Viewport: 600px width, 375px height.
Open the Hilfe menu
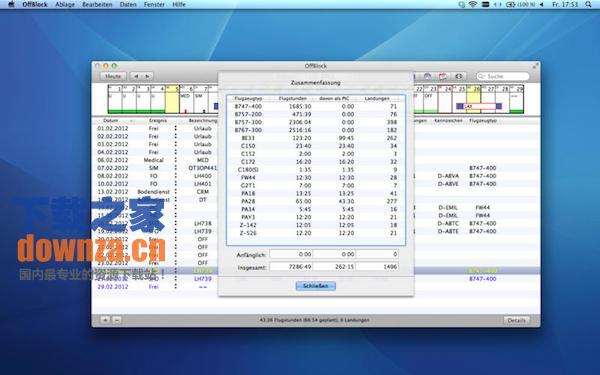[179, 5]
